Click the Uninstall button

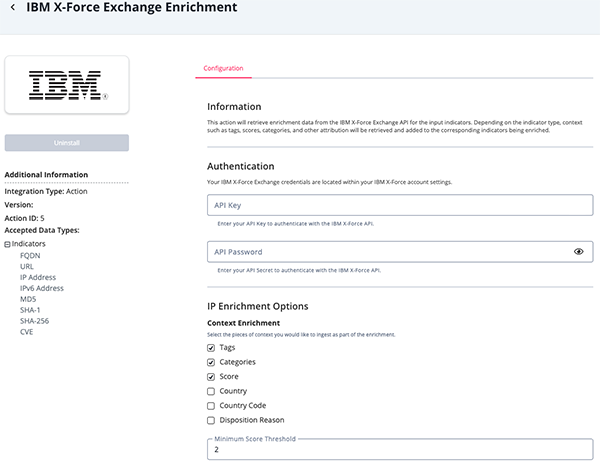tap(67, 143)
